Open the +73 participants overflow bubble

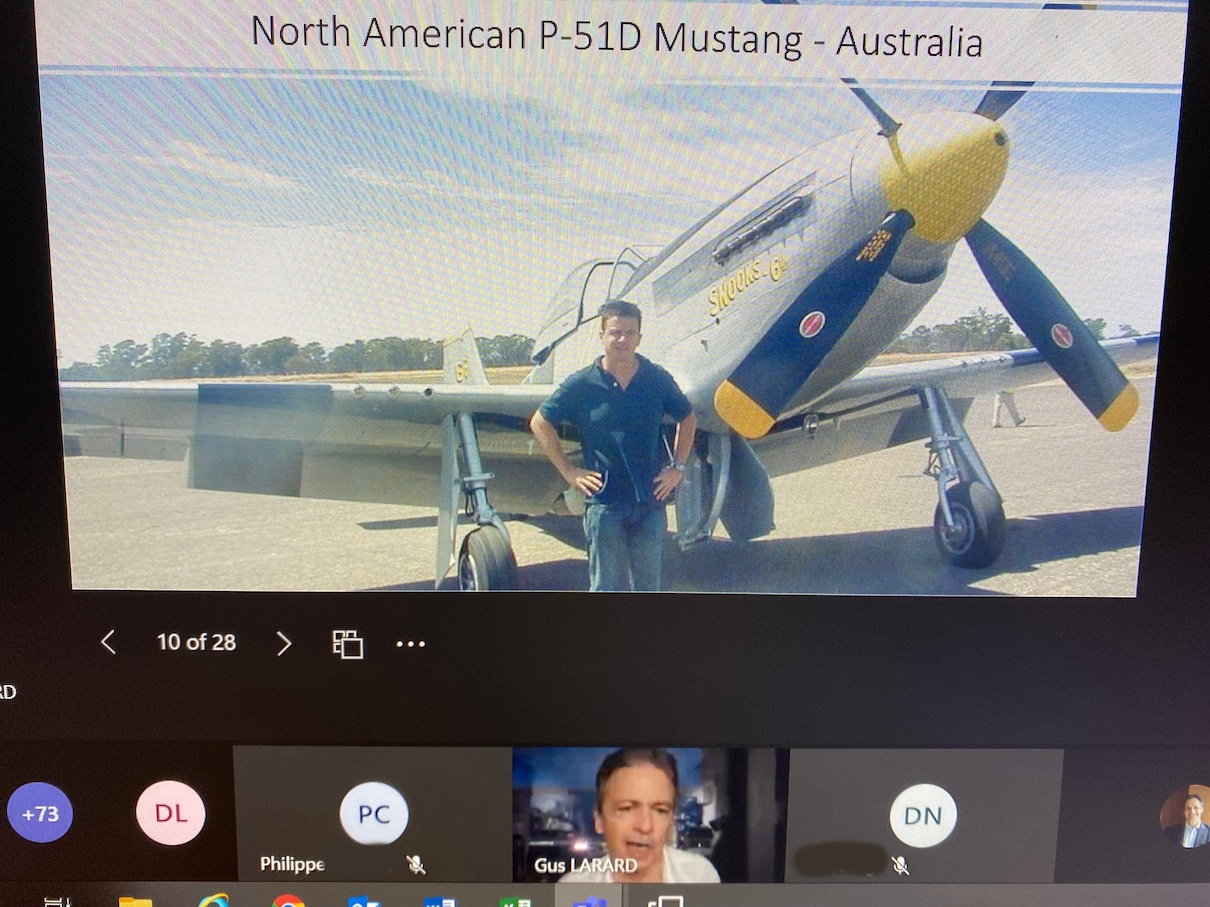(39, 813)
